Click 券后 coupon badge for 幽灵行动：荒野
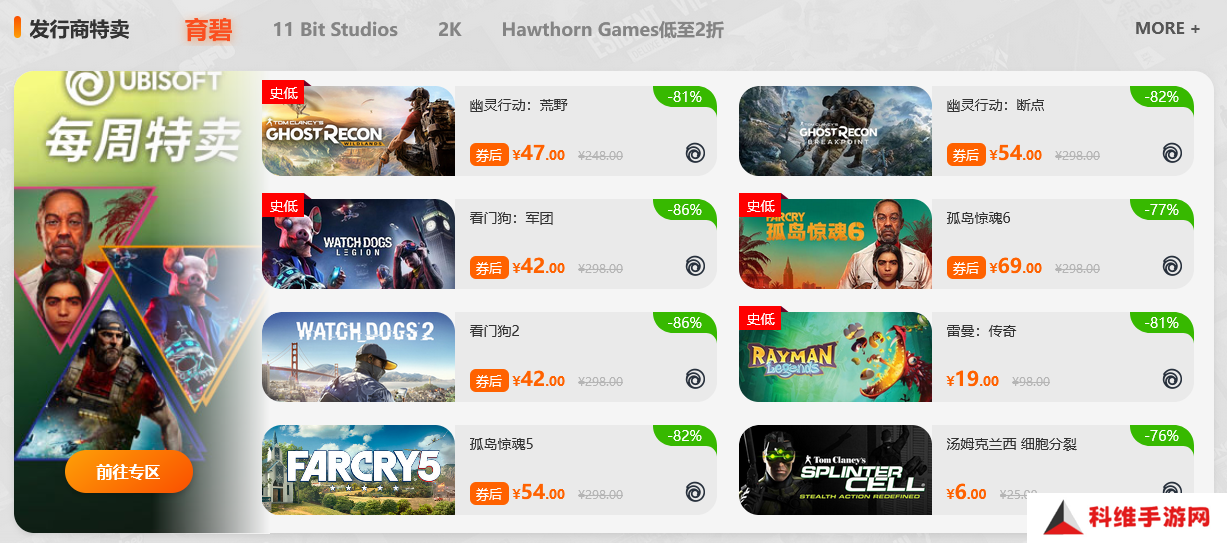Viewport: 1227px width, 543px height. click(x=489, y=155)
